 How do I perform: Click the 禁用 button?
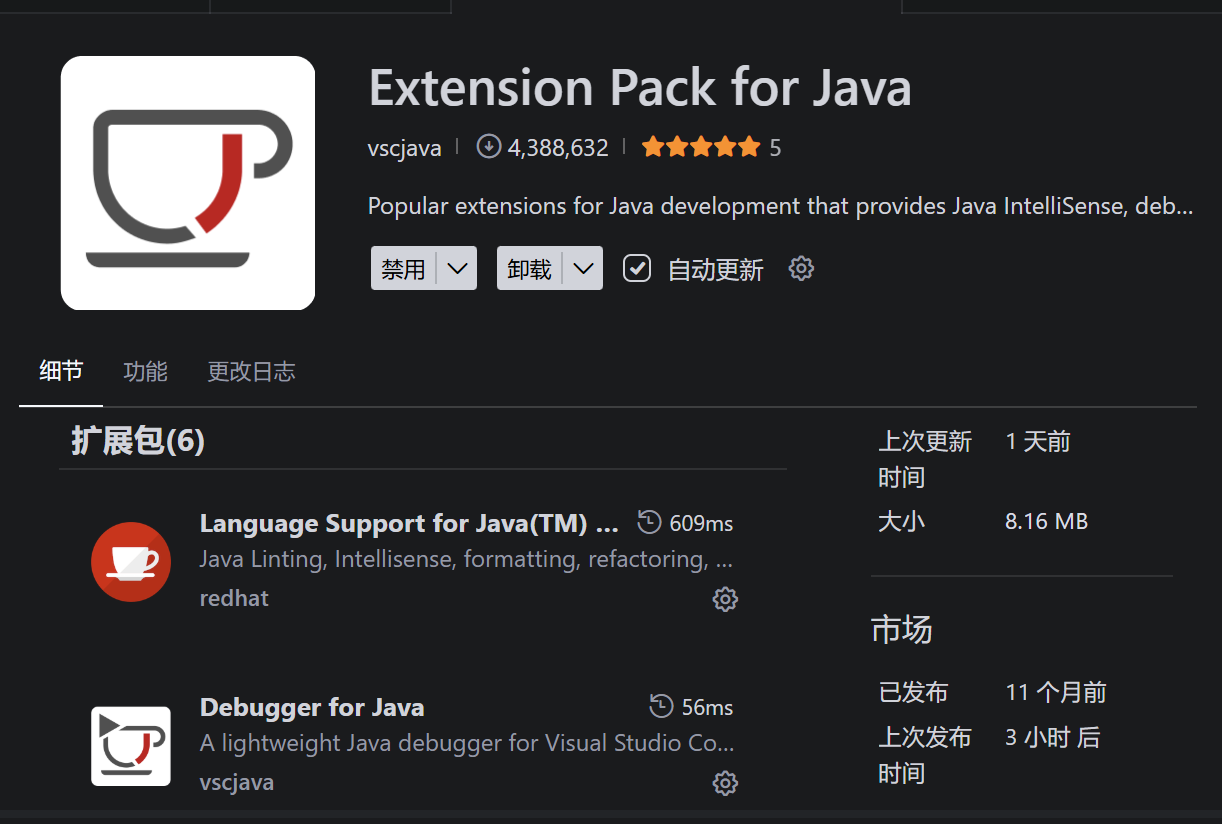tap(404, 268)
